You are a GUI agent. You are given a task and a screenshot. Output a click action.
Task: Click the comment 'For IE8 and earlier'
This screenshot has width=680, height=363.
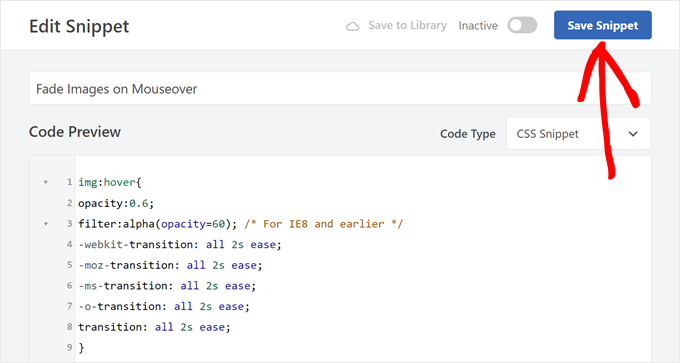pos(324,224)
